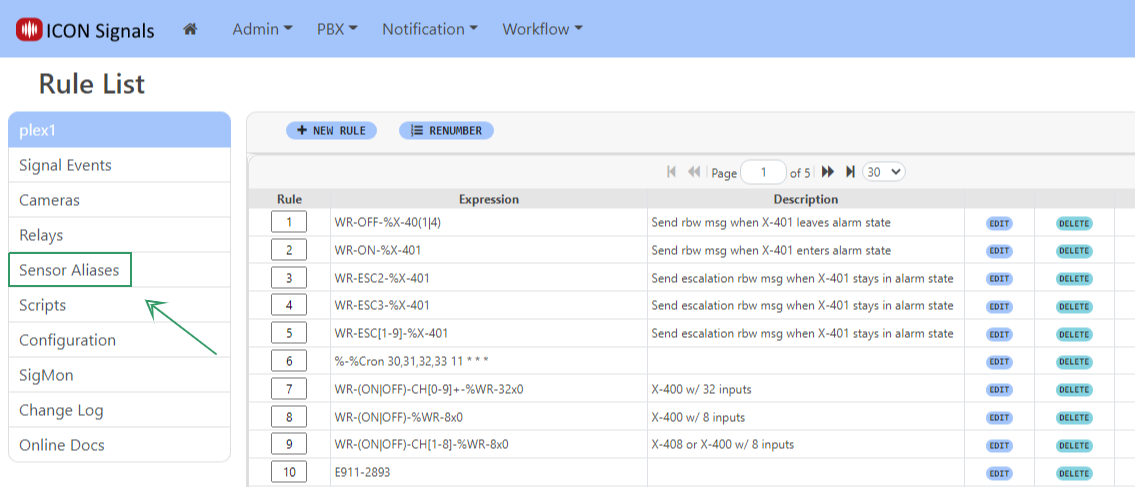
Task: Select Signal Events in sidebar
Action: click(x=65, y=165)
